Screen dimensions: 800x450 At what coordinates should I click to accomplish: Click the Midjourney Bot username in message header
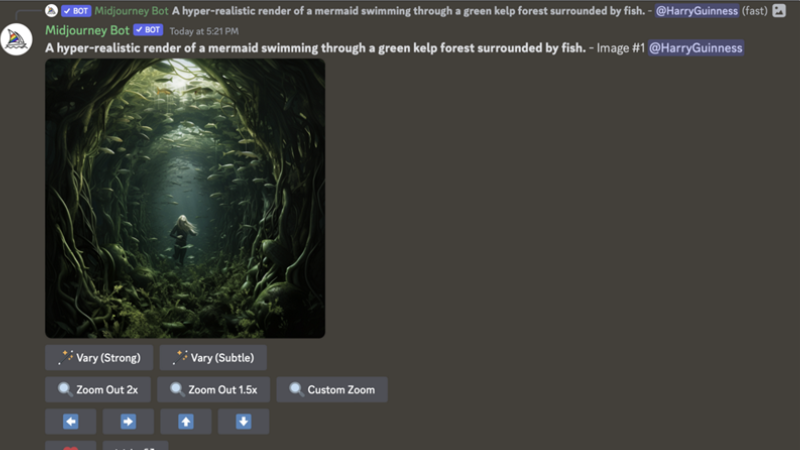[87, 30]
